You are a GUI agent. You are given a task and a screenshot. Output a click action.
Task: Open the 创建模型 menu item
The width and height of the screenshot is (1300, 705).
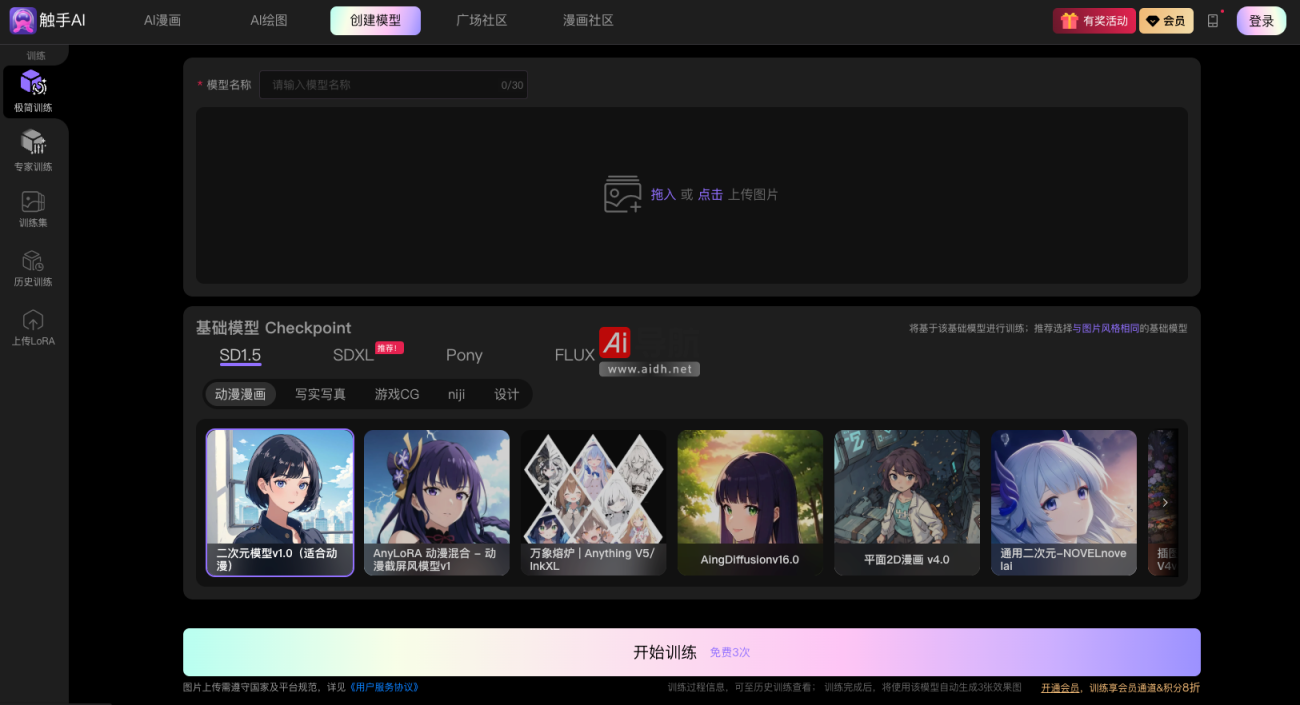(375, 20)
